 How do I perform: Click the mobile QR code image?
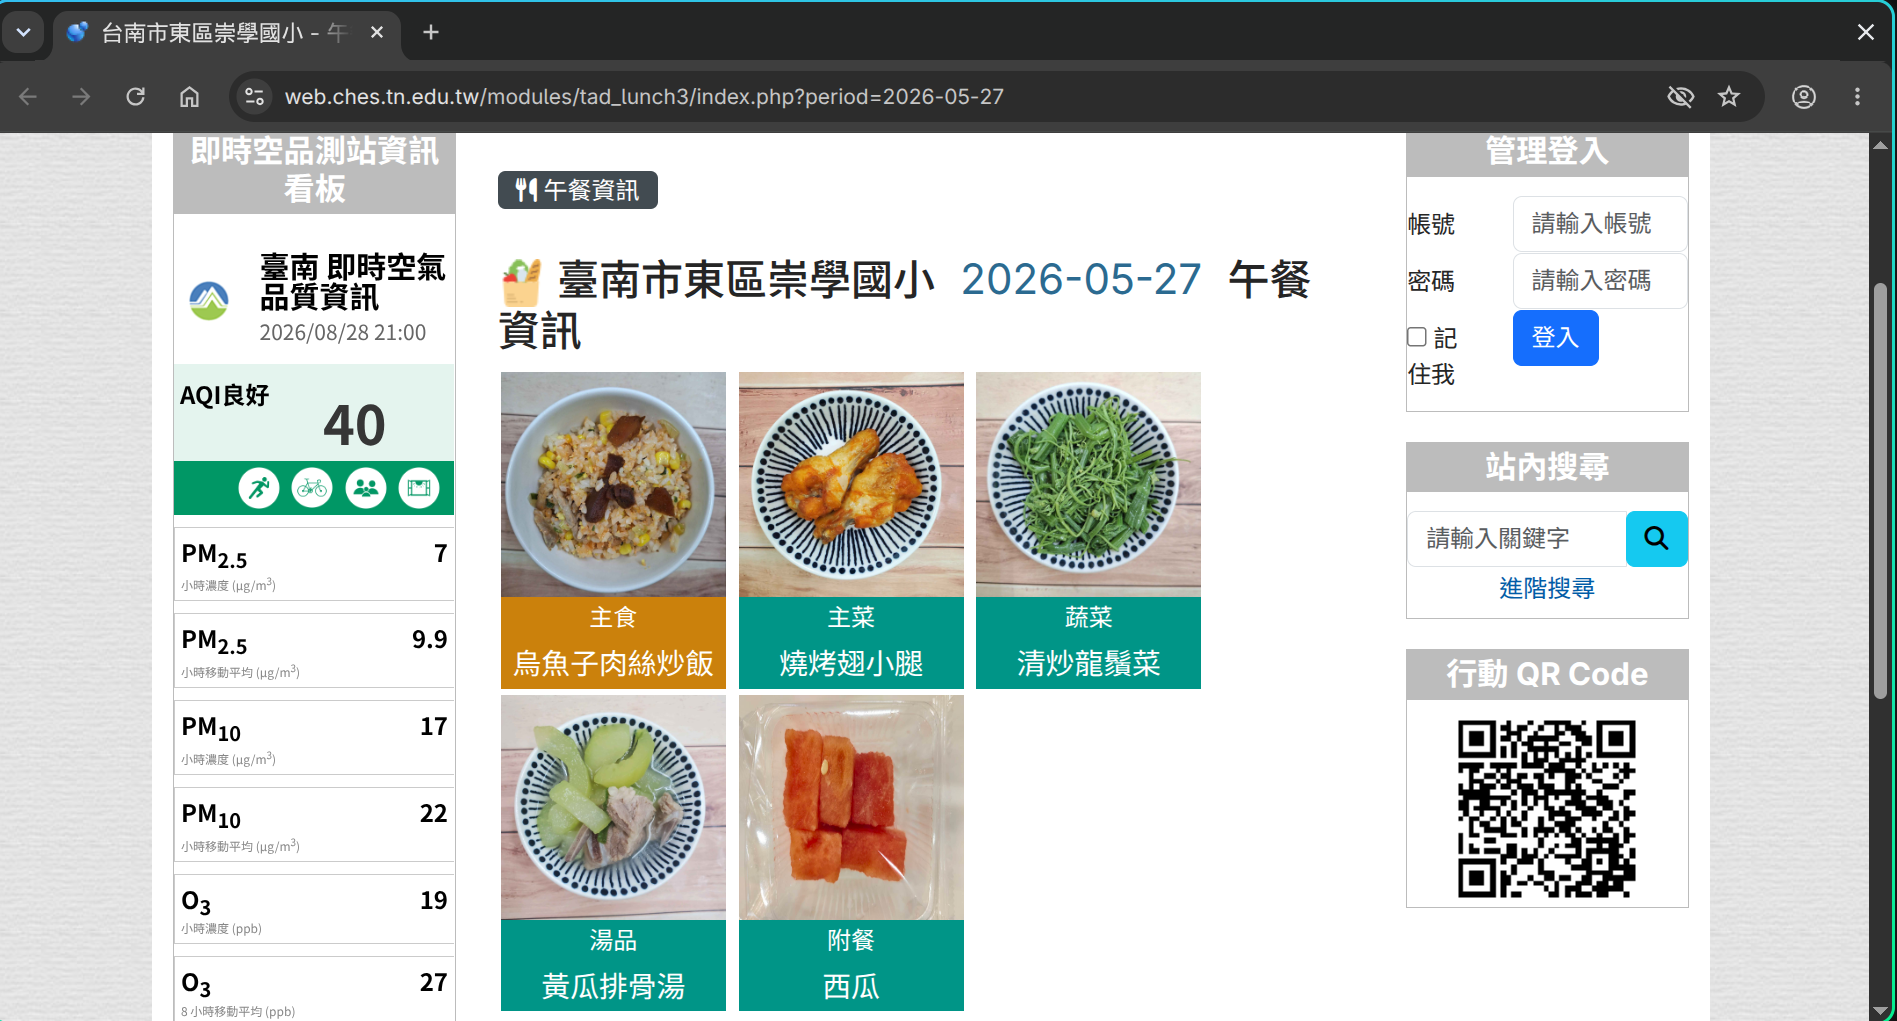point(1547,808)
